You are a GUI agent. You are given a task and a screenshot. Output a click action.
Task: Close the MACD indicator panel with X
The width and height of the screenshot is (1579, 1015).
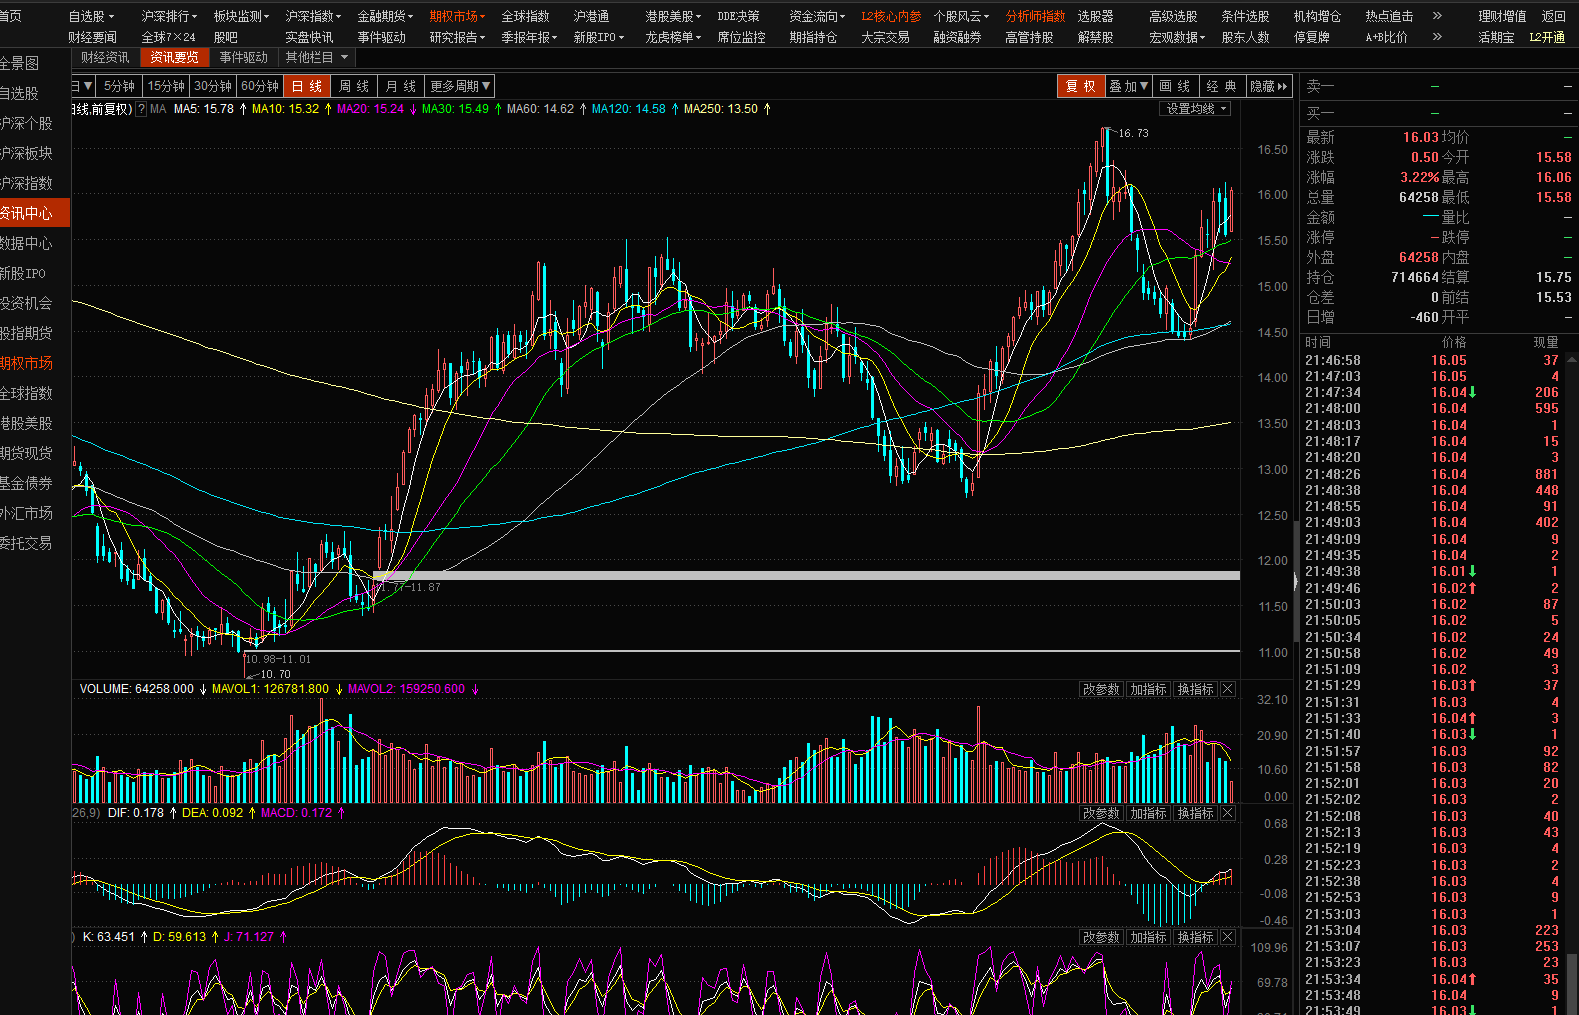[x=1228, y=813]
